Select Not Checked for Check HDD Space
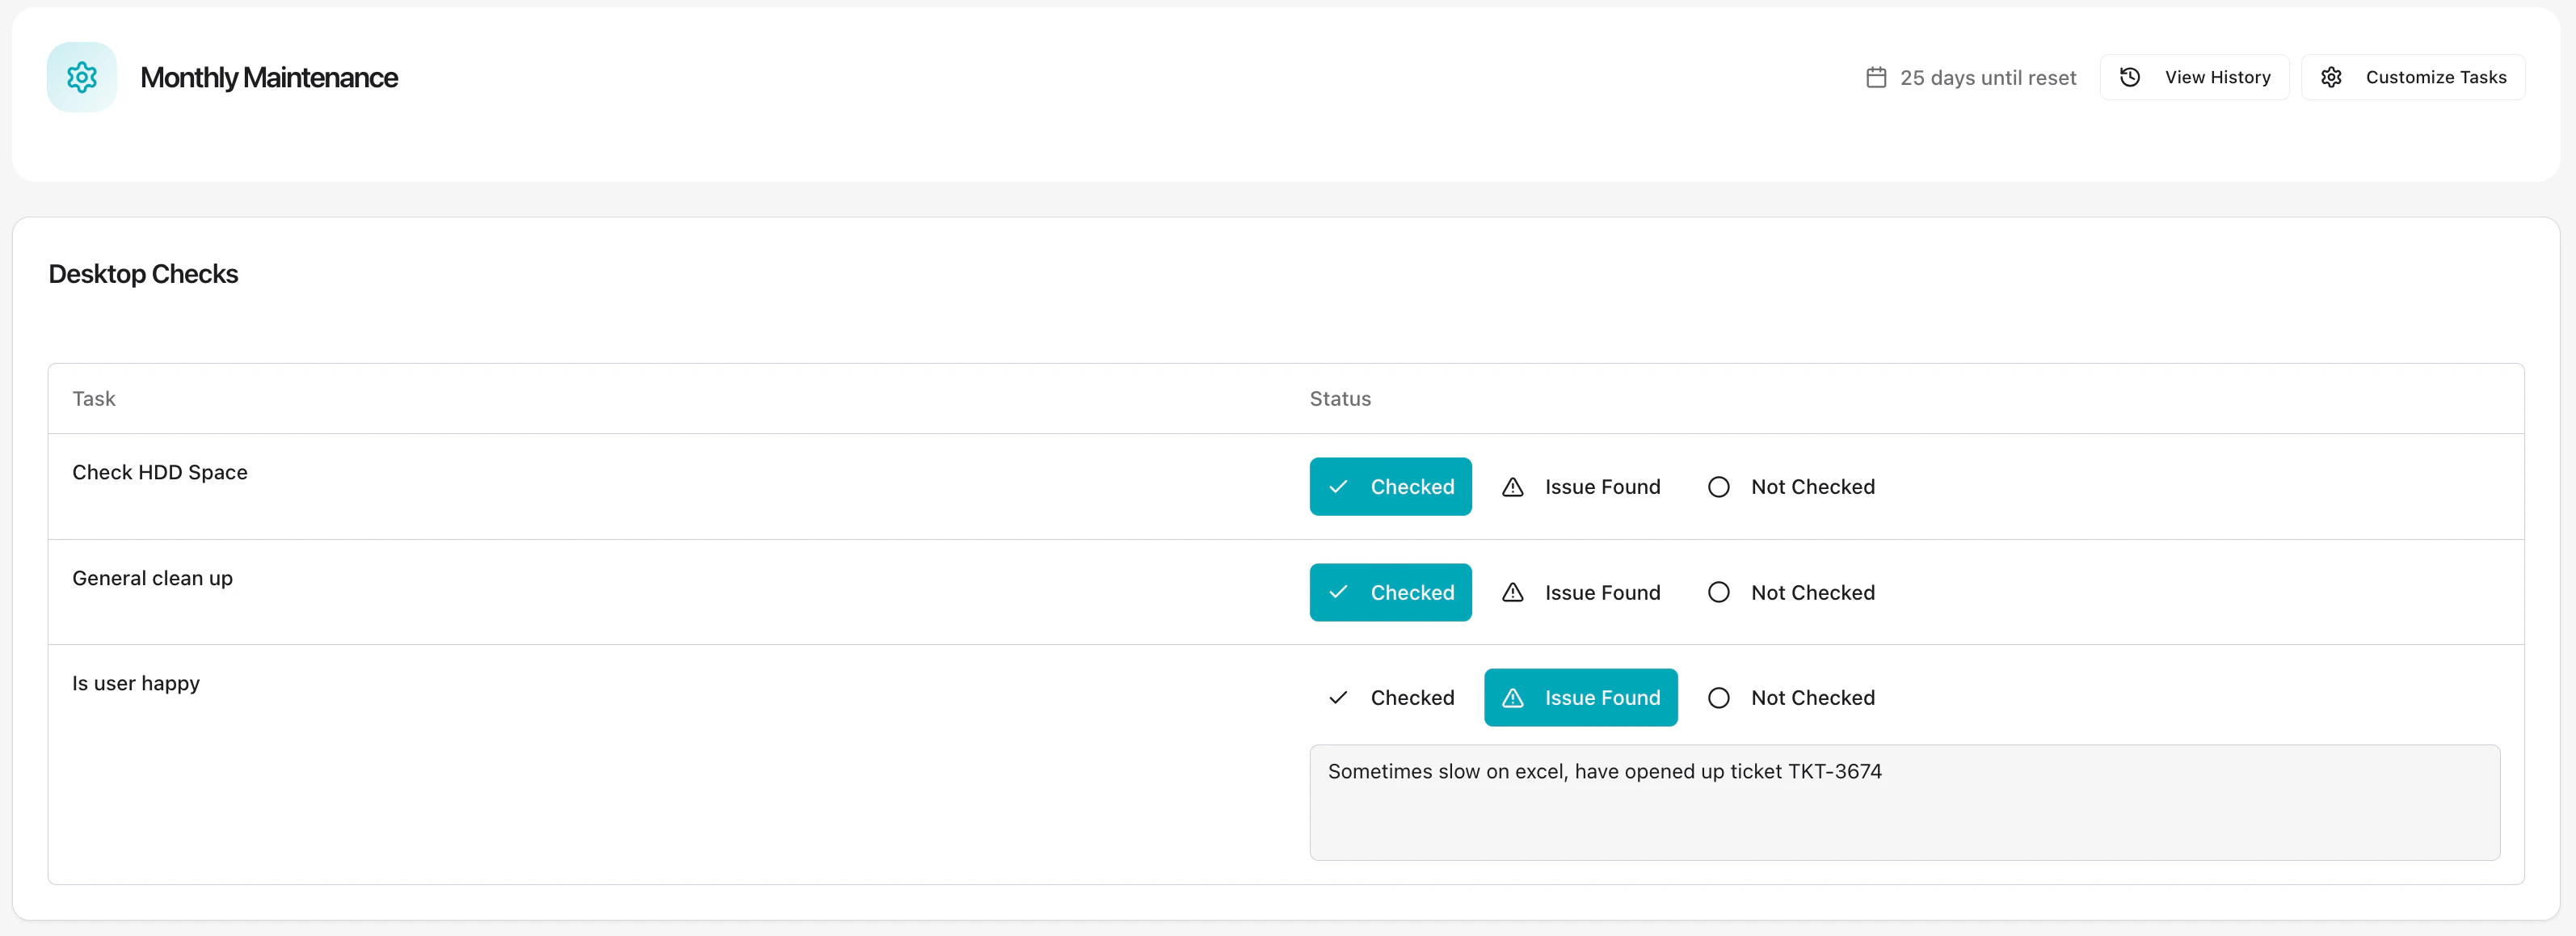2576x936 pixels. [x=1791, y=487]
